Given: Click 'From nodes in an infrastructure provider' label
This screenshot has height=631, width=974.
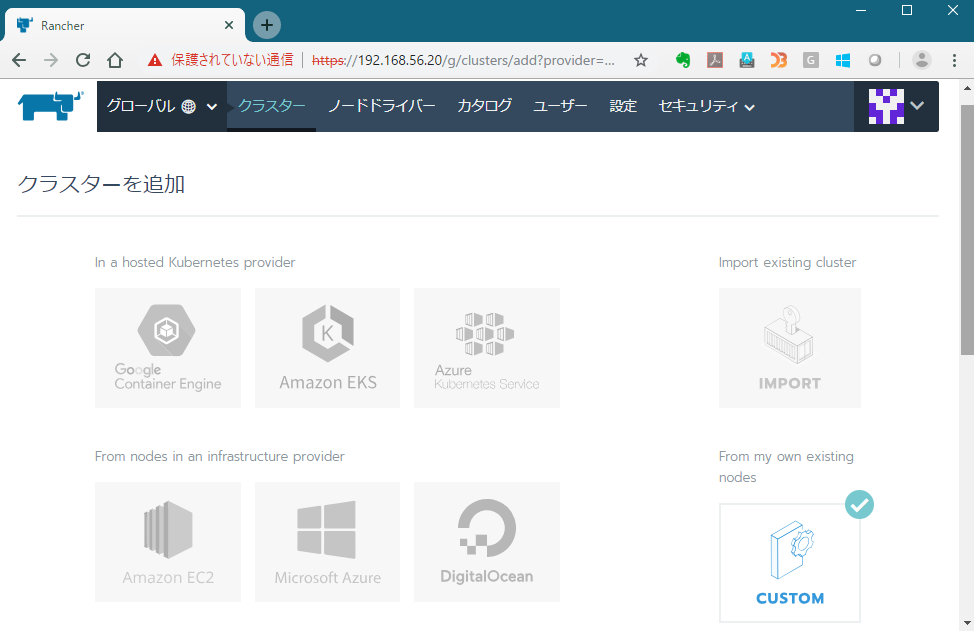Looking at the screenshot, I should tap(219, 456).
